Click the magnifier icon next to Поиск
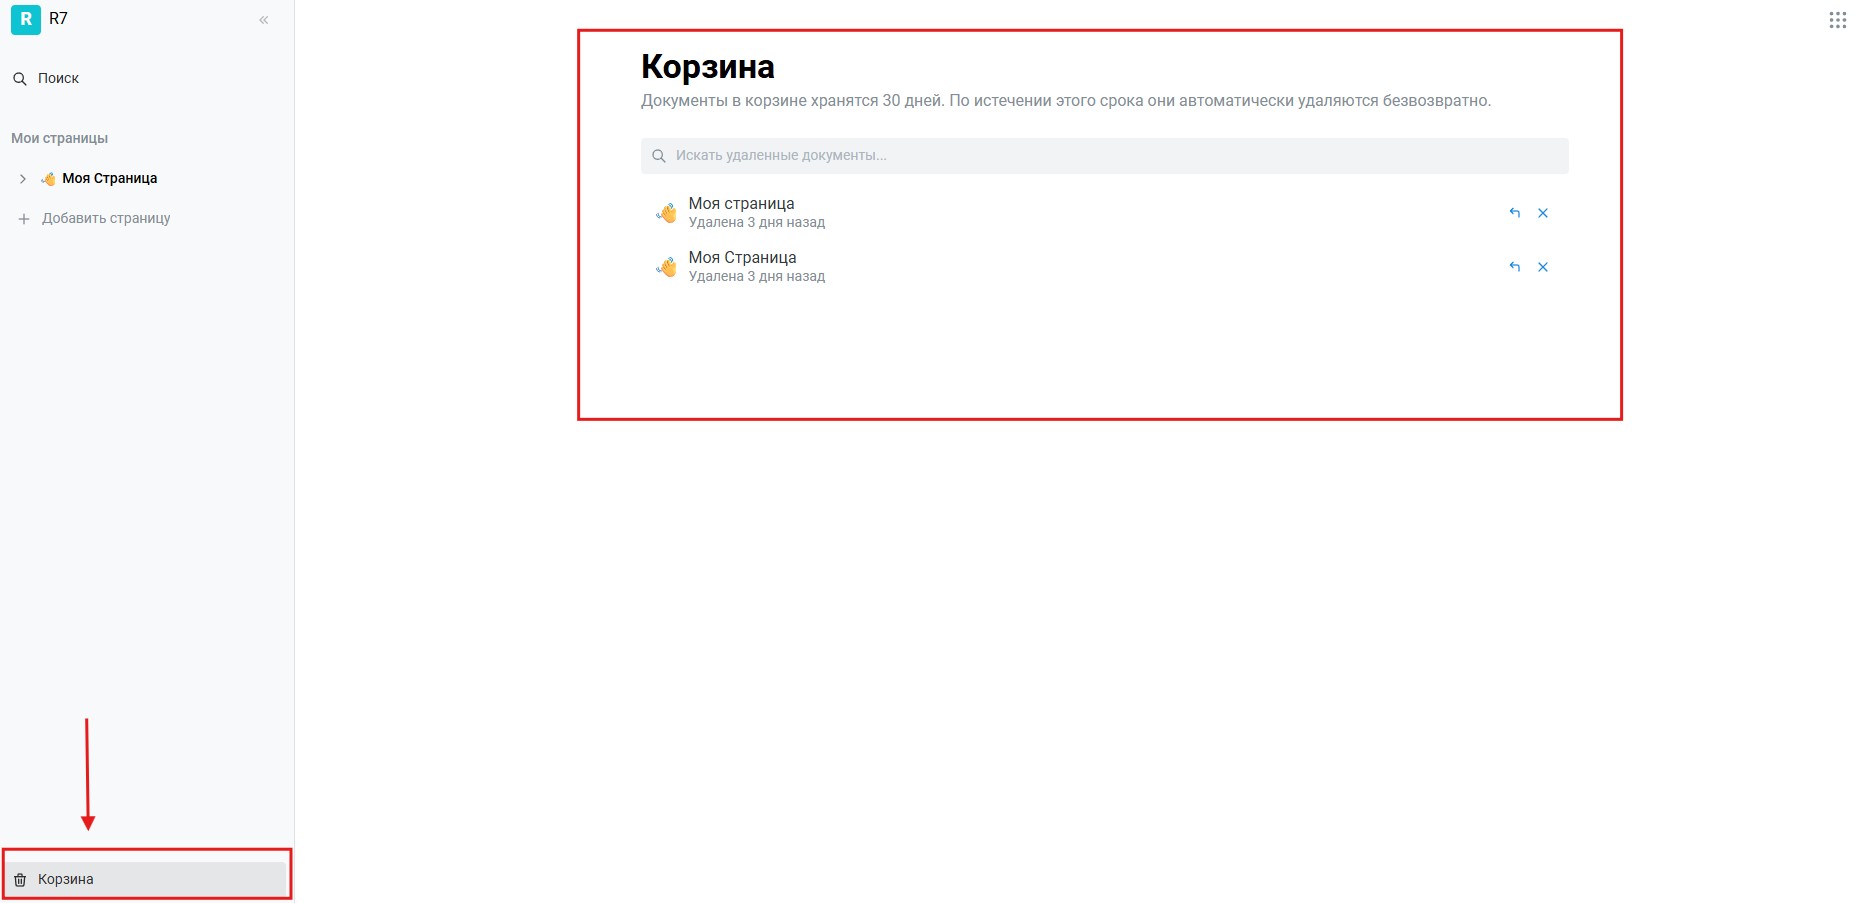Image resolution: width=1857 pixels, height=903 pixels. pyautogui.click(x=19, y=78)
